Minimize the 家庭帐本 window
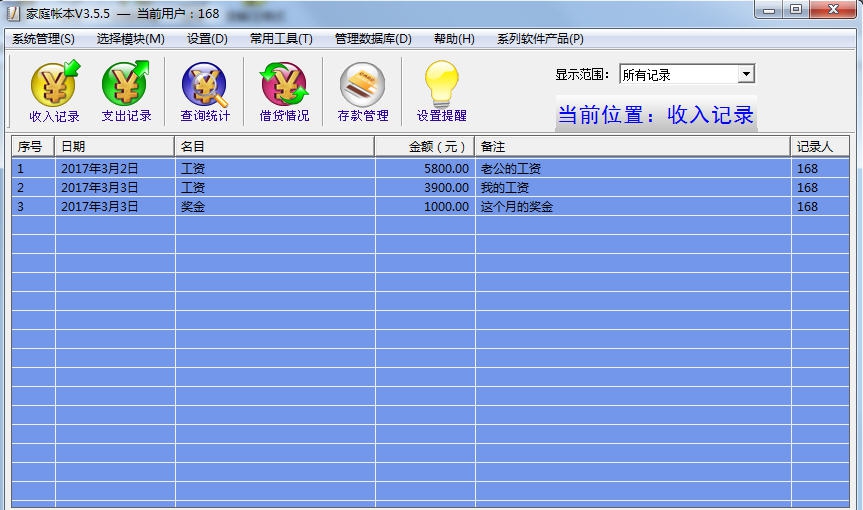The height and width of the screenshot is (510, 863). click(x=769, y=10)
